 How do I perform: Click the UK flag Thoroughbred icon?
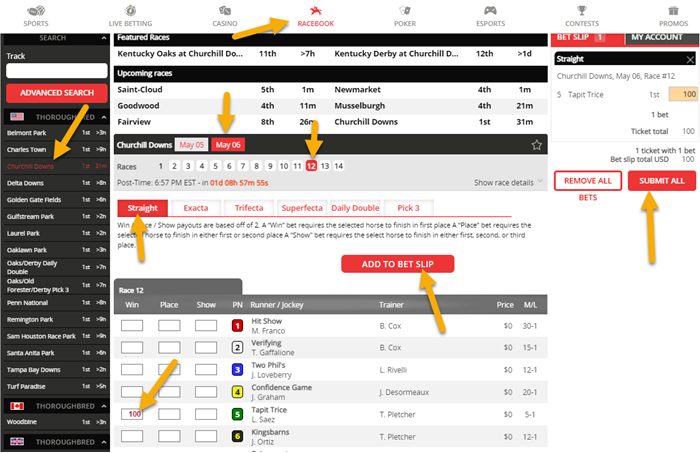[x=17, y=442]
